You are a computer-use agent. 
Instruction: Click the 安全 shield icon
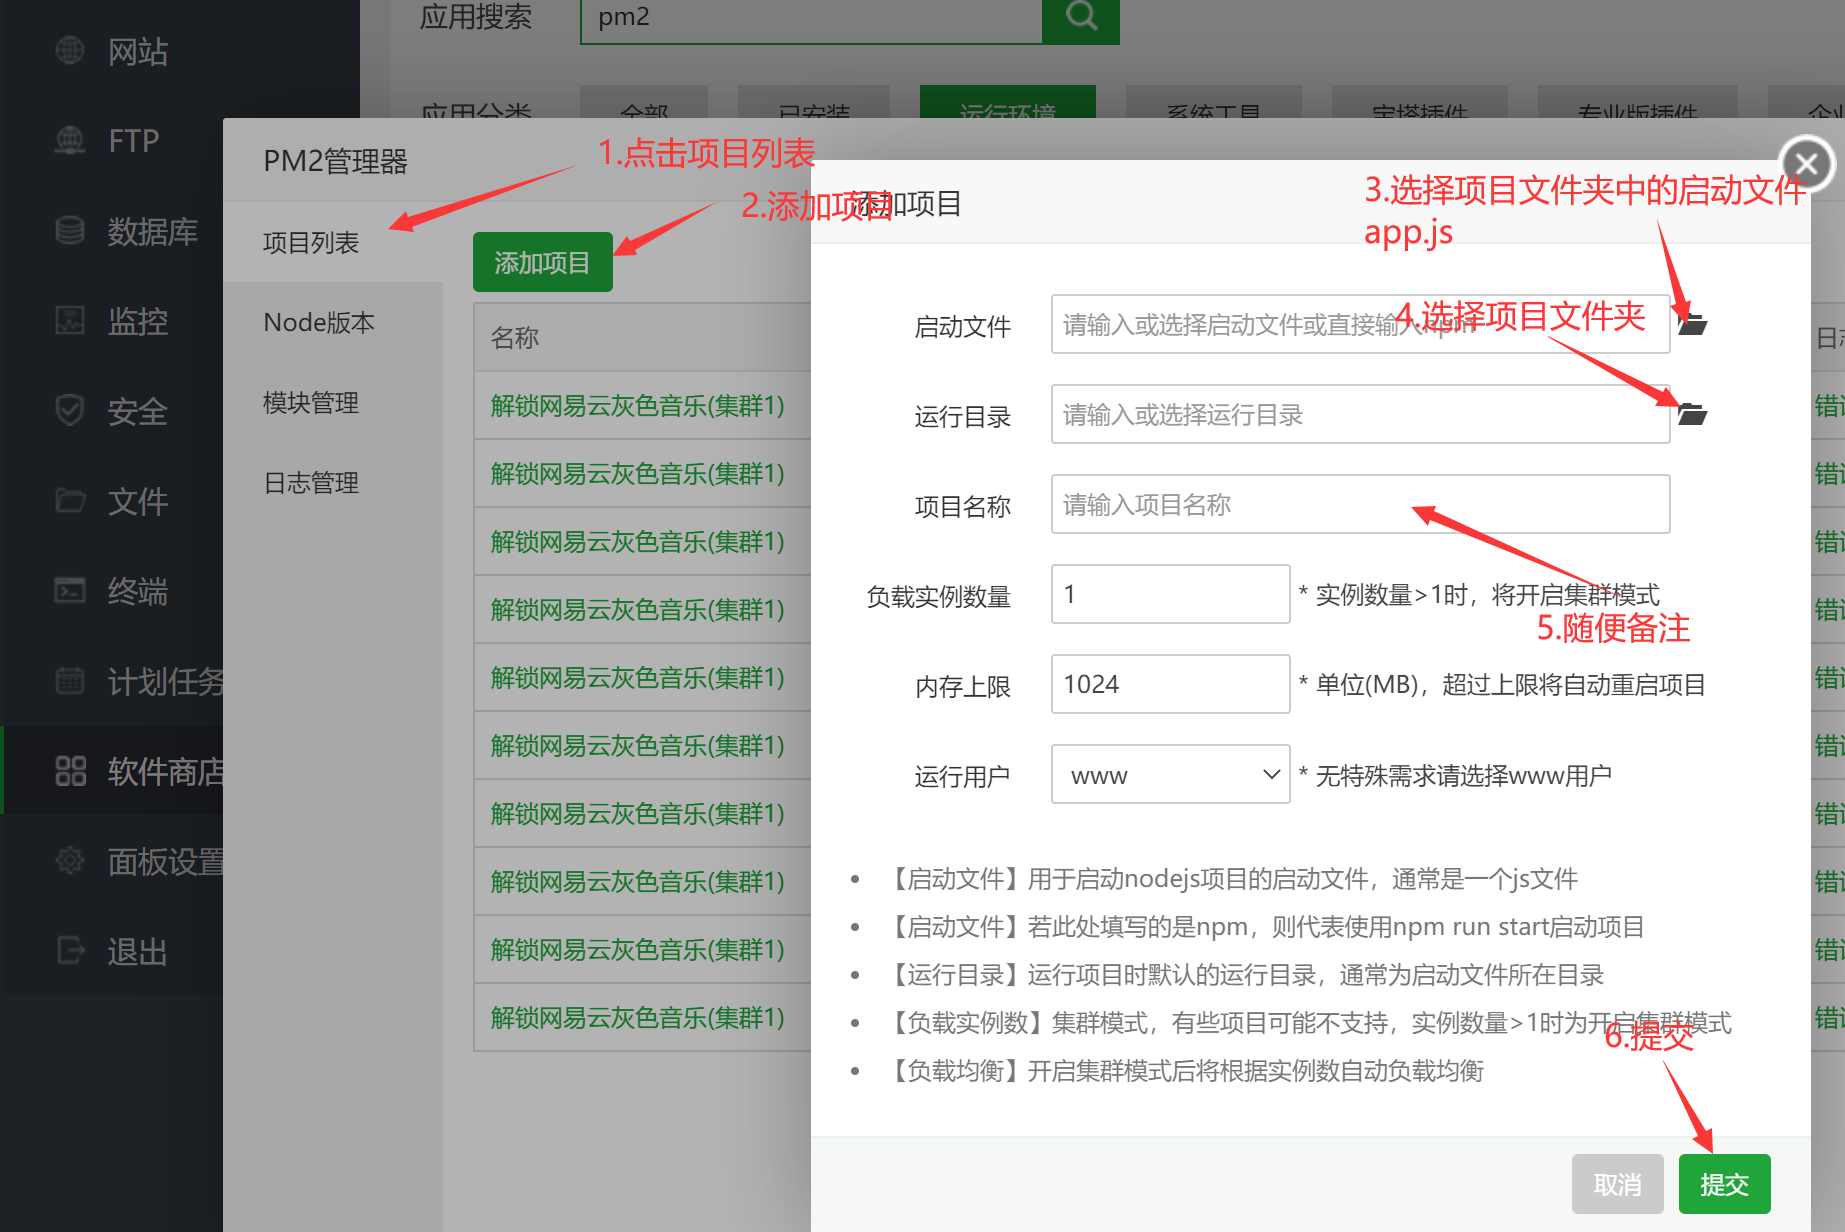[70, 410]
